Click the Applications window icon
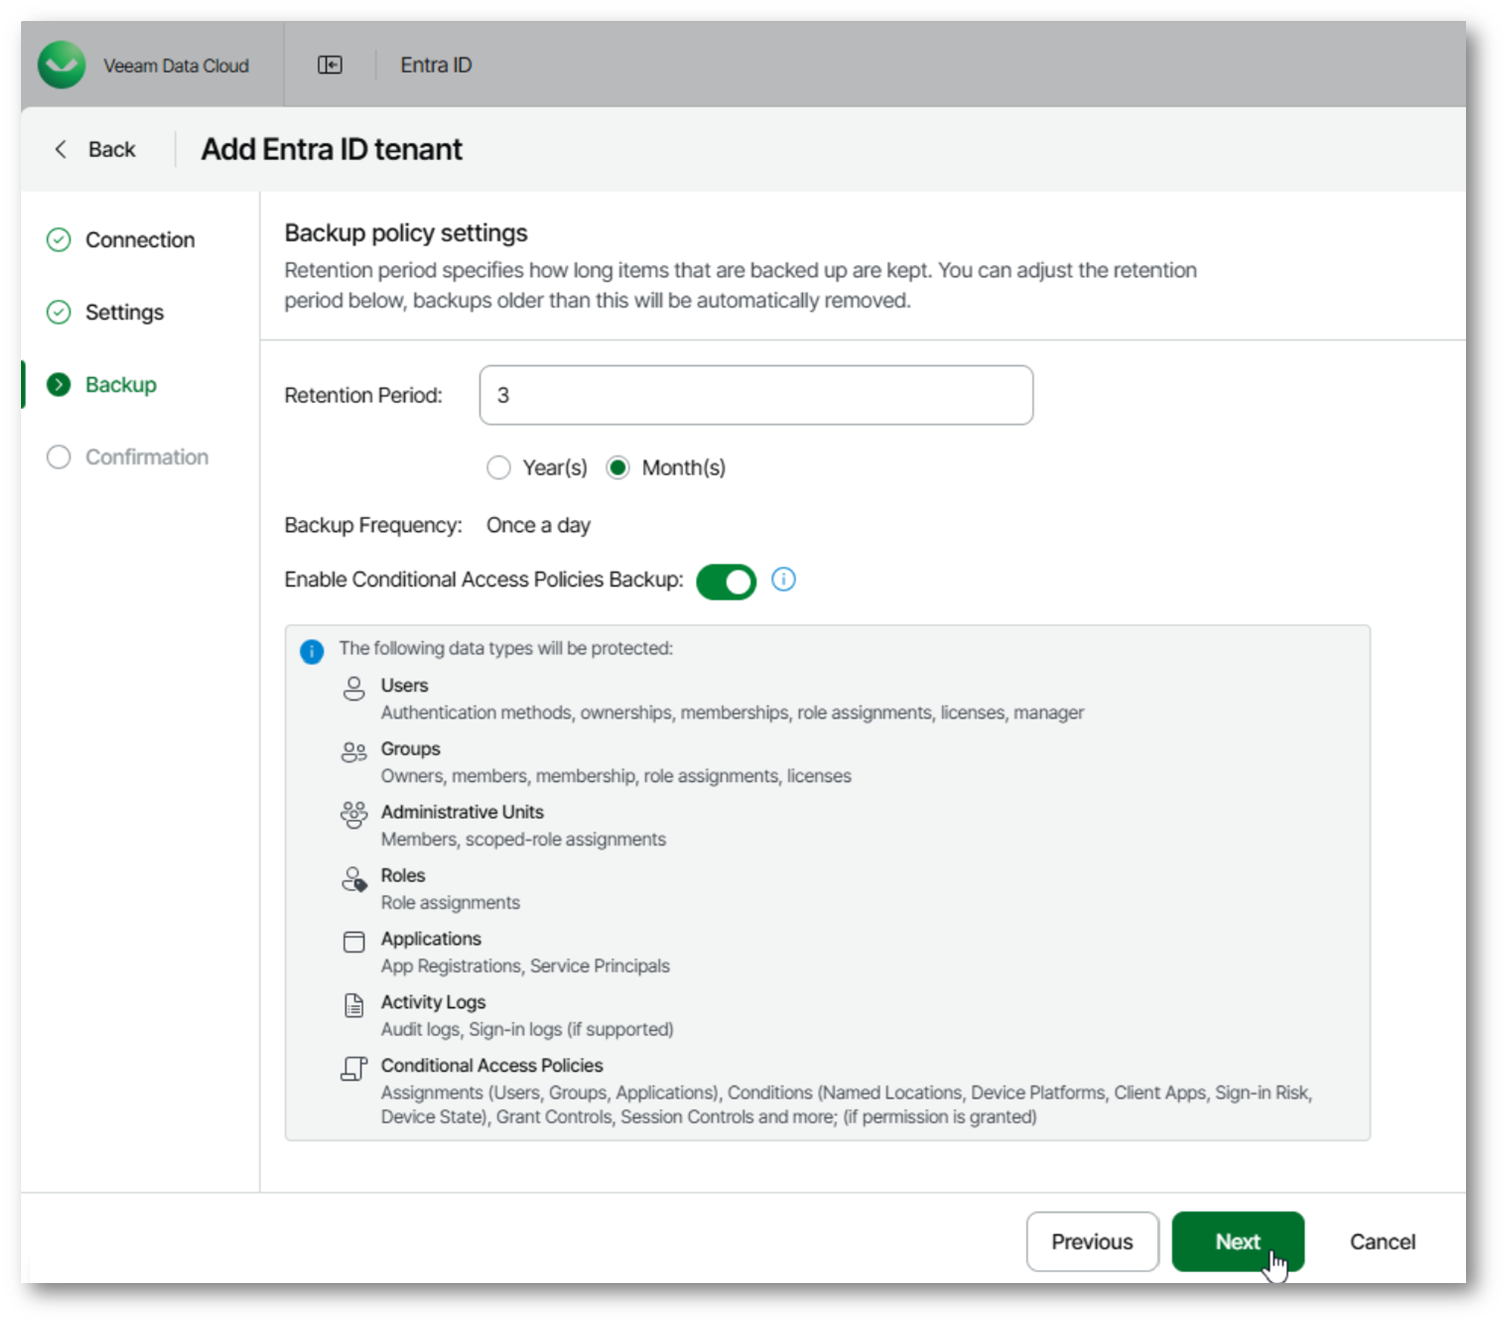 click(354, 942)
